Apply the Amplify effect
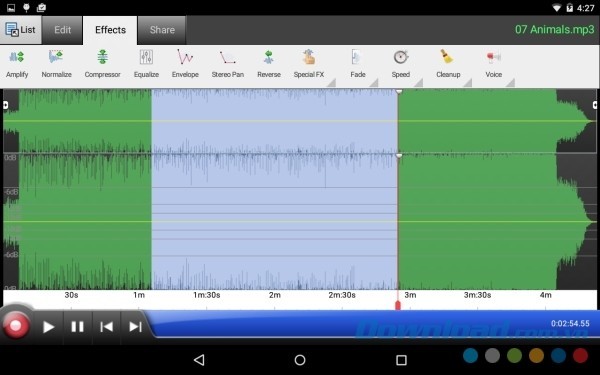600x375 pixels. pyautogui.click(x=17, y=64)
